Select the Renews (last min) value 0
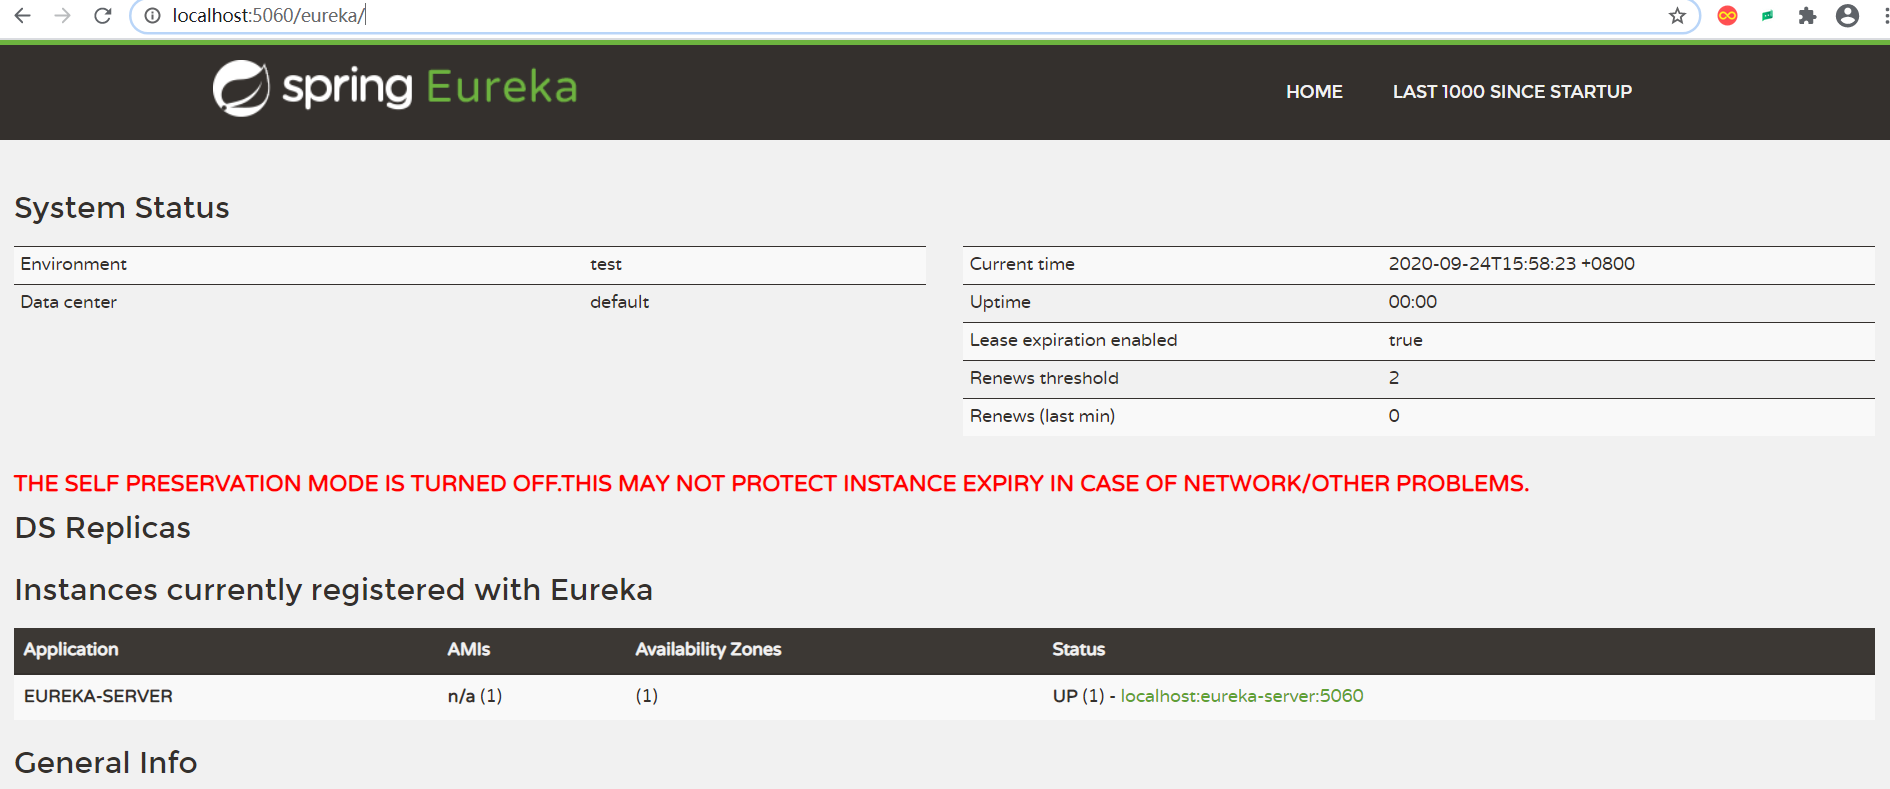1890x789 pixels. click(x=1394, y=416)
